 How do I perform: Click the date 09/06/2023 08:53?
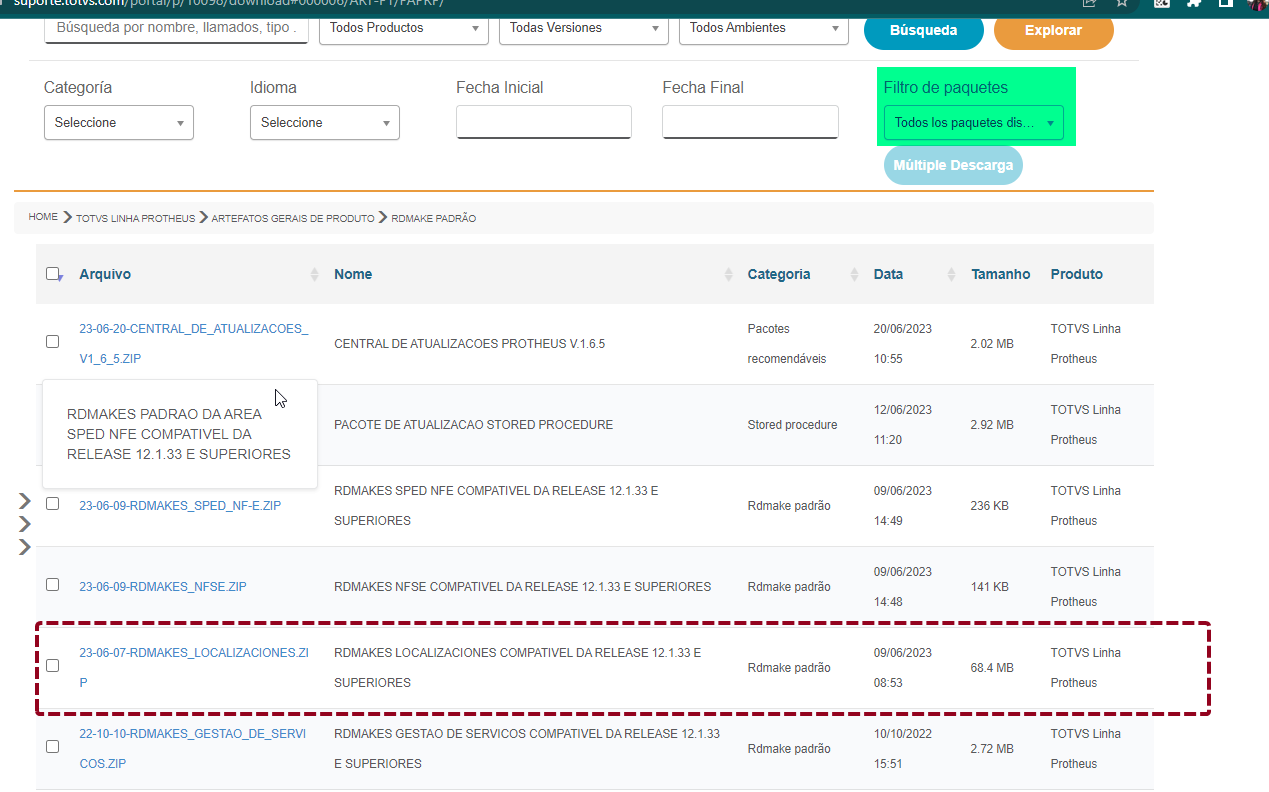[x=902, y=667]
